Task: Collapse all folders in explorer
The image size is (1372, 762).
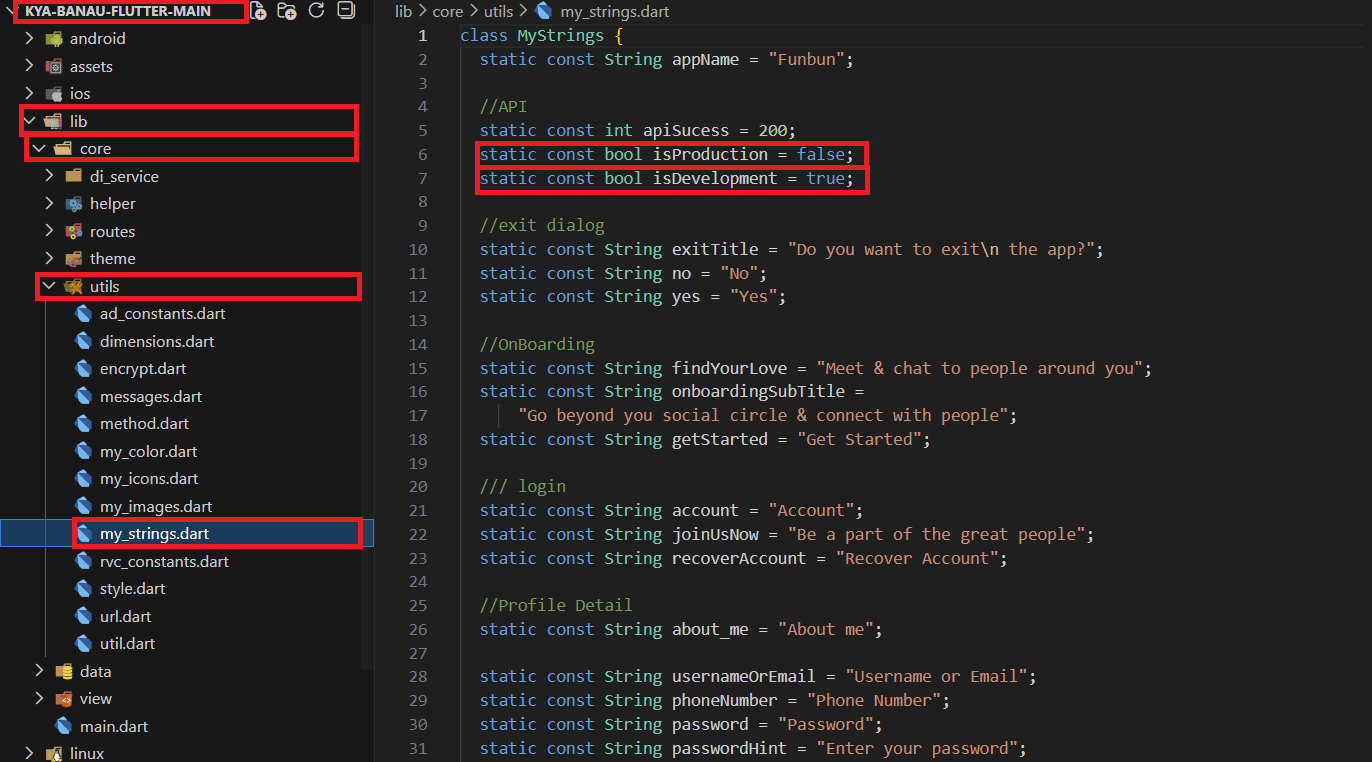Action: pyautogui.click(x=346, y=11)
